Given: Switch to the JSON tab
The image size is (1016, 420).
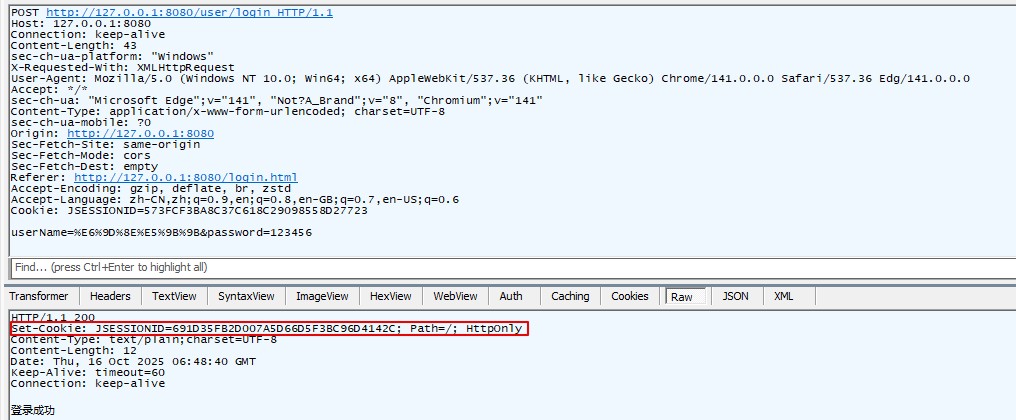Looking at the screenshot, I should point(735,296).
